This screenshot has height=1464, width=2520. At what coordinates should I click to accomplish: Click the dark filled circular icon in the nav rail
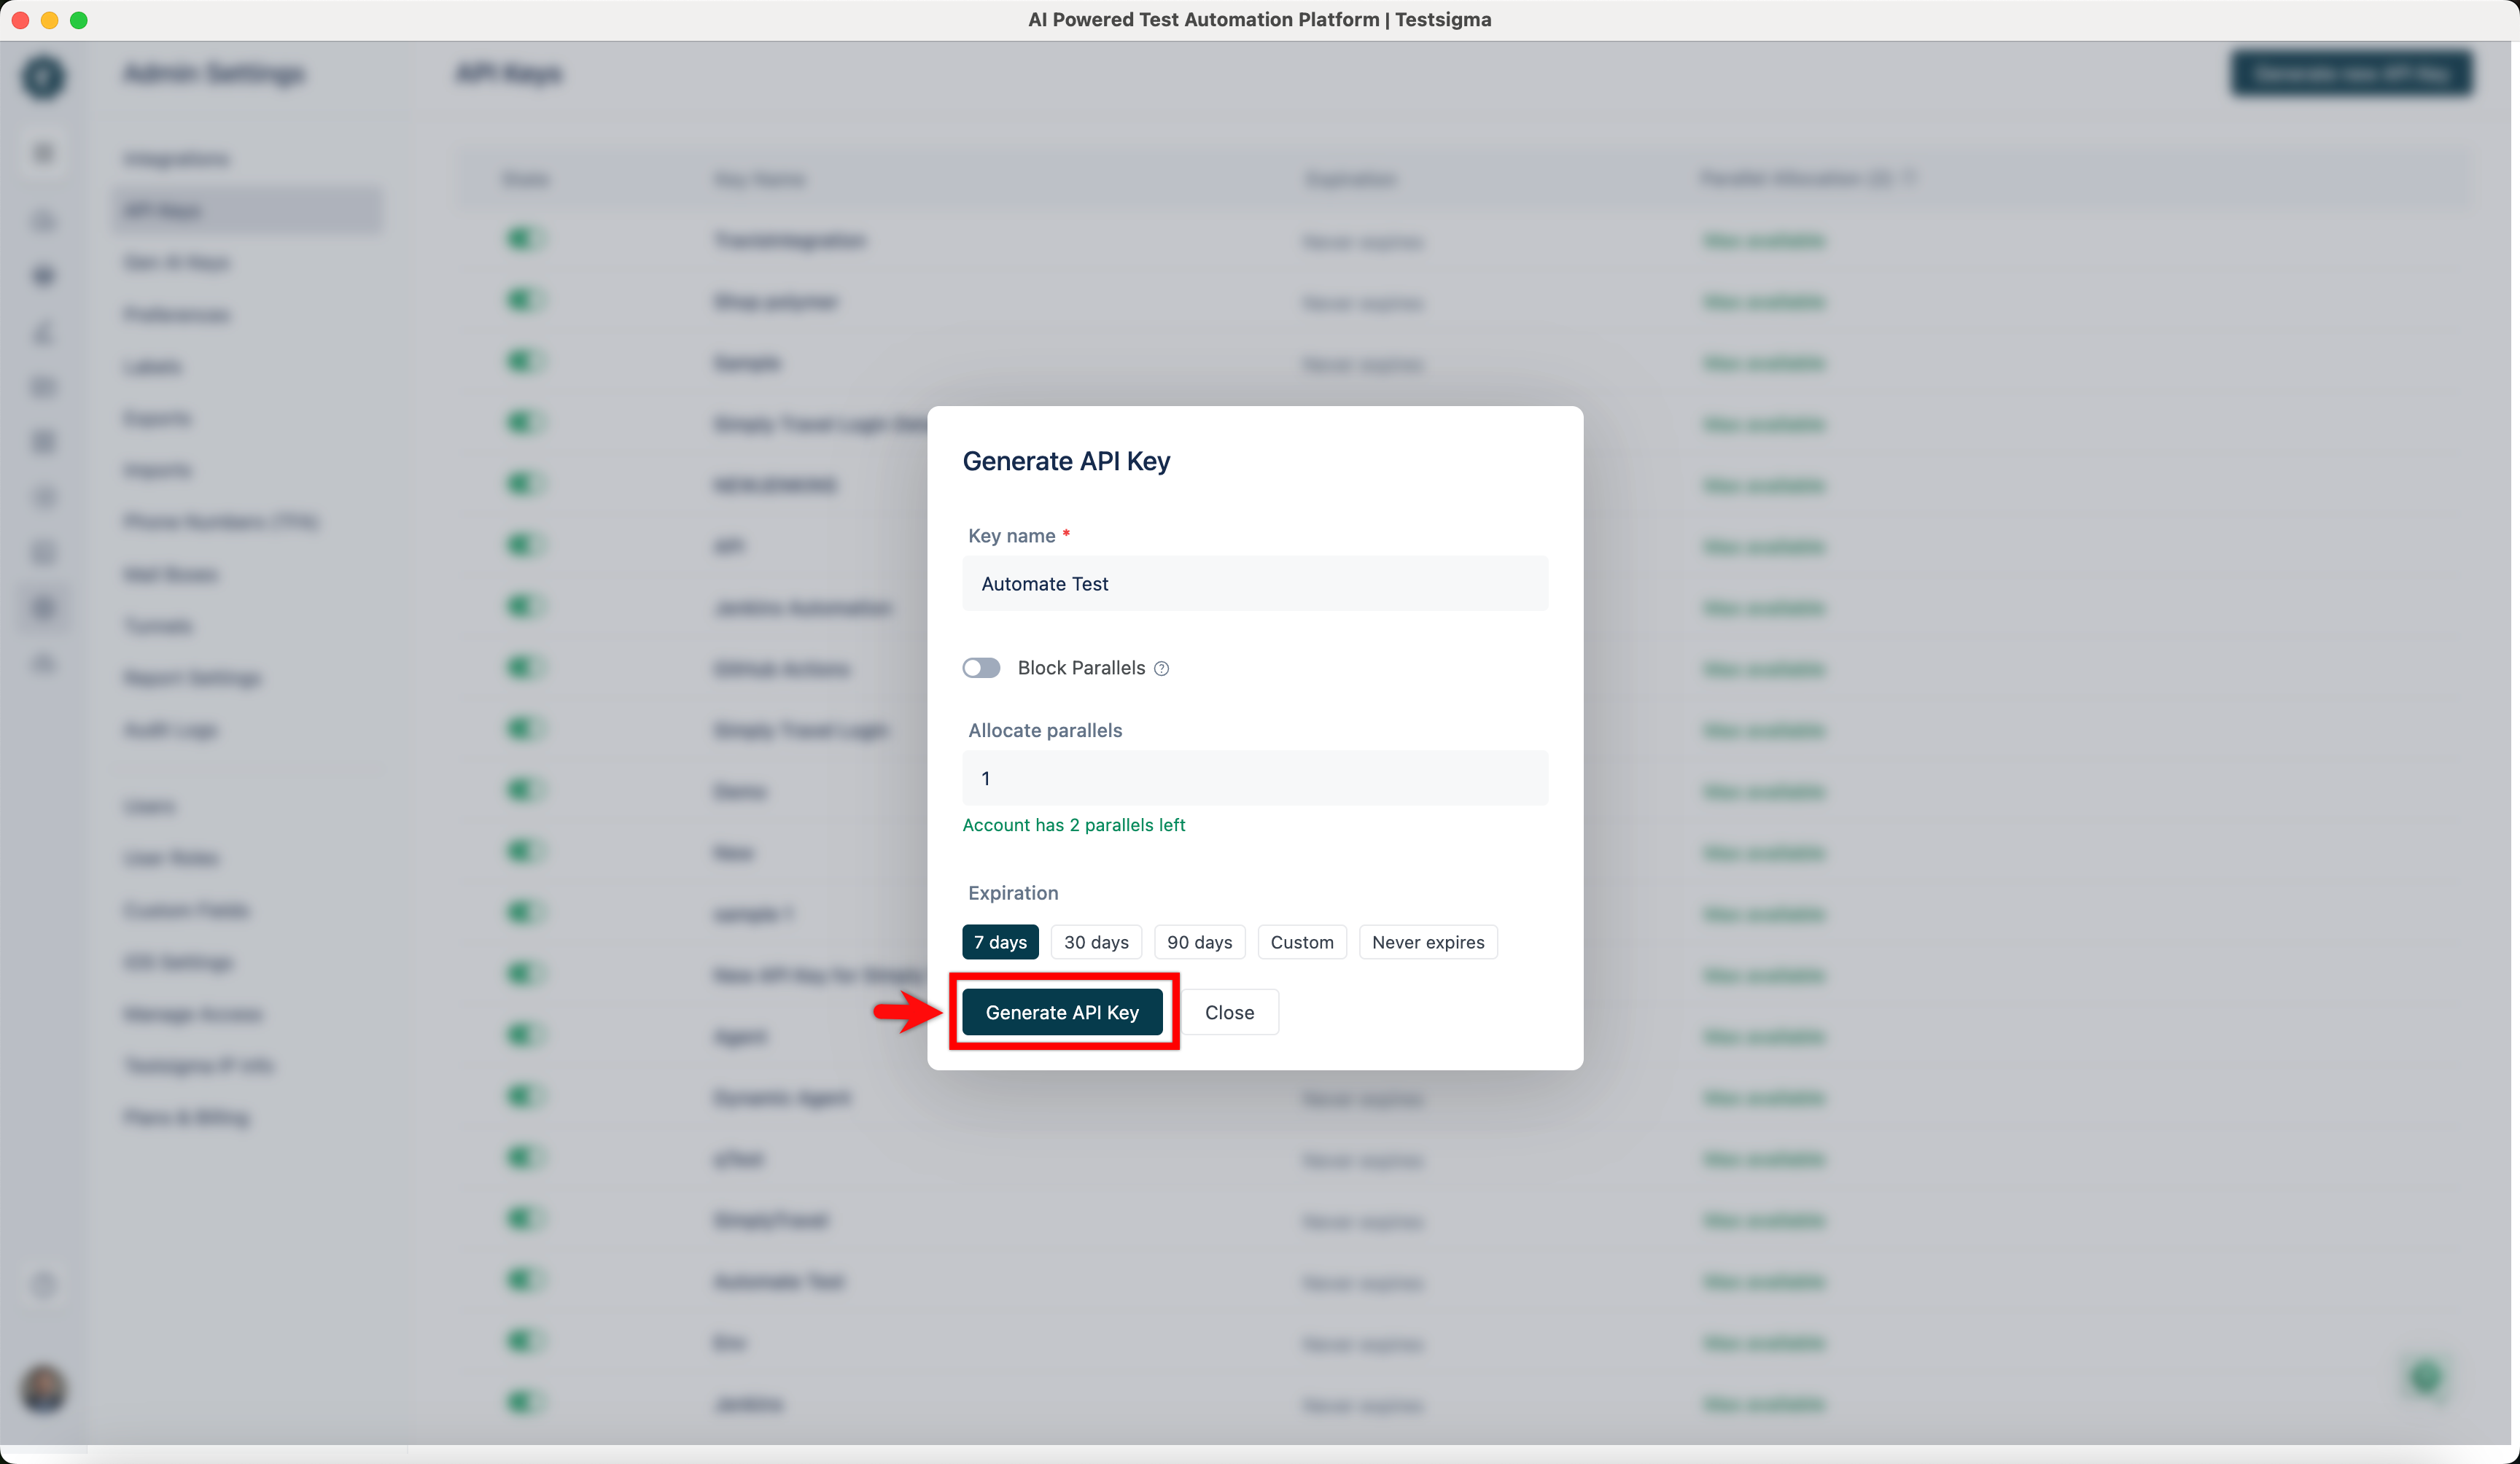pyautogui.click(x=43, y=276)
